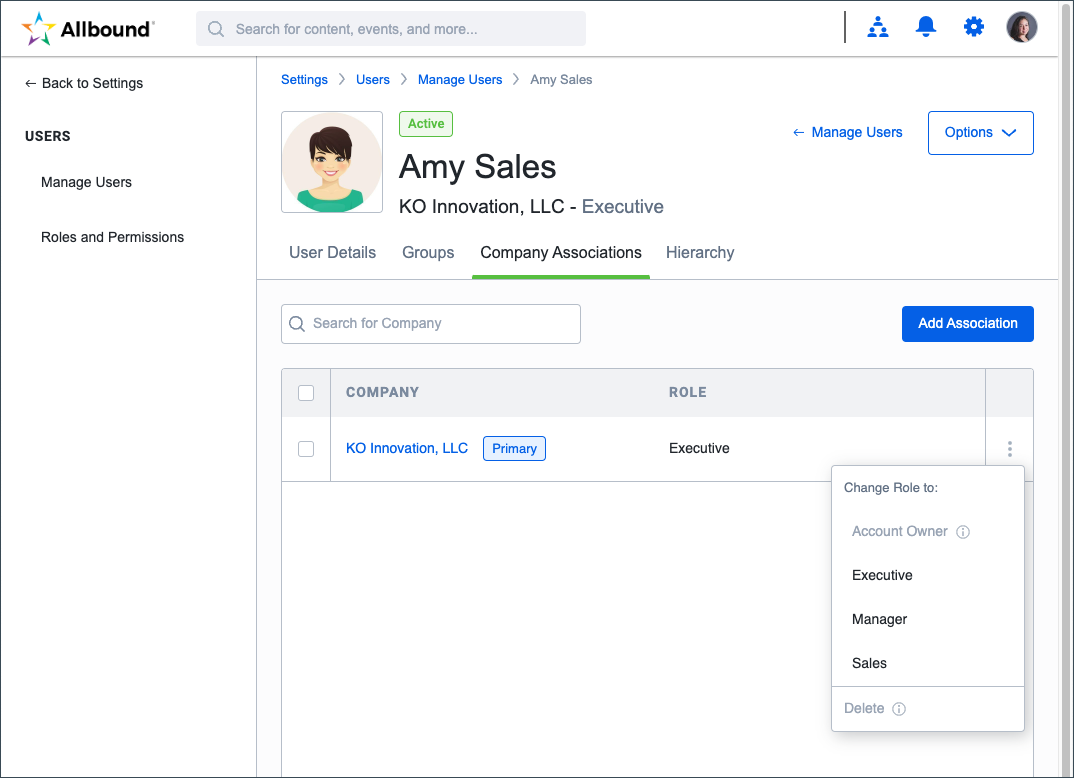The image size is (1074, 778).
Task: Click the Settings breadcrumb
Action: click(x=304, y=79)
